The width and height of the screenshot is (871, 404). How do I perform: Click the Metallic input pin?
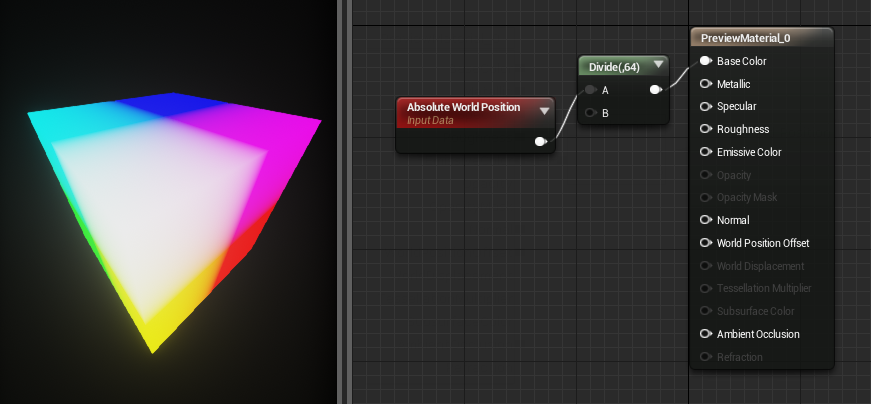pos(705,84)
